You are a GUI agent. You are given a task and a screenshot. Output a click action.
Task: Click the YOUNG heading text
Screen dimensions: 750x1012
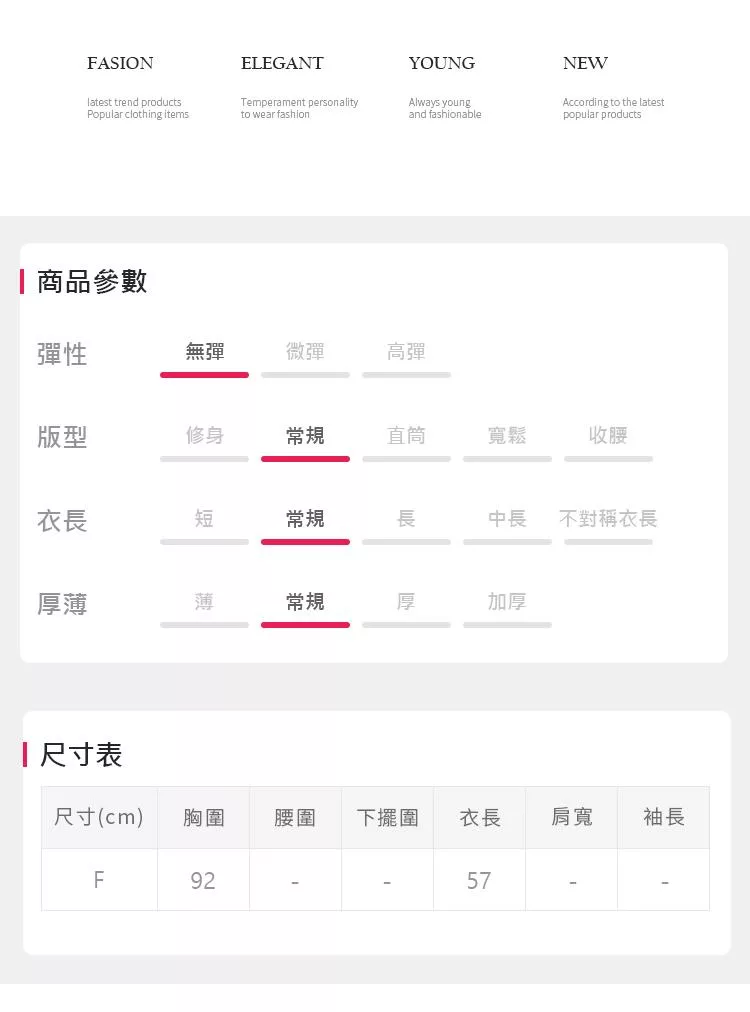441,63
